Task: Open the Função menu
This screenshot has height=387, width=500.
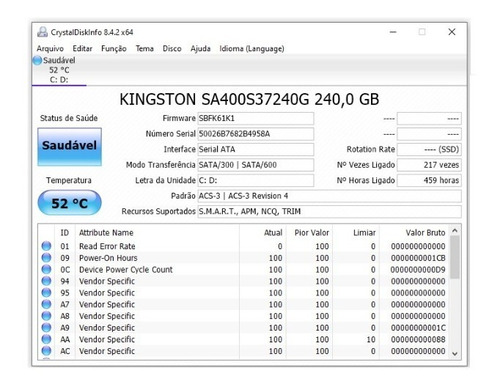Action: pyautogui.click(x=114, y=49)
